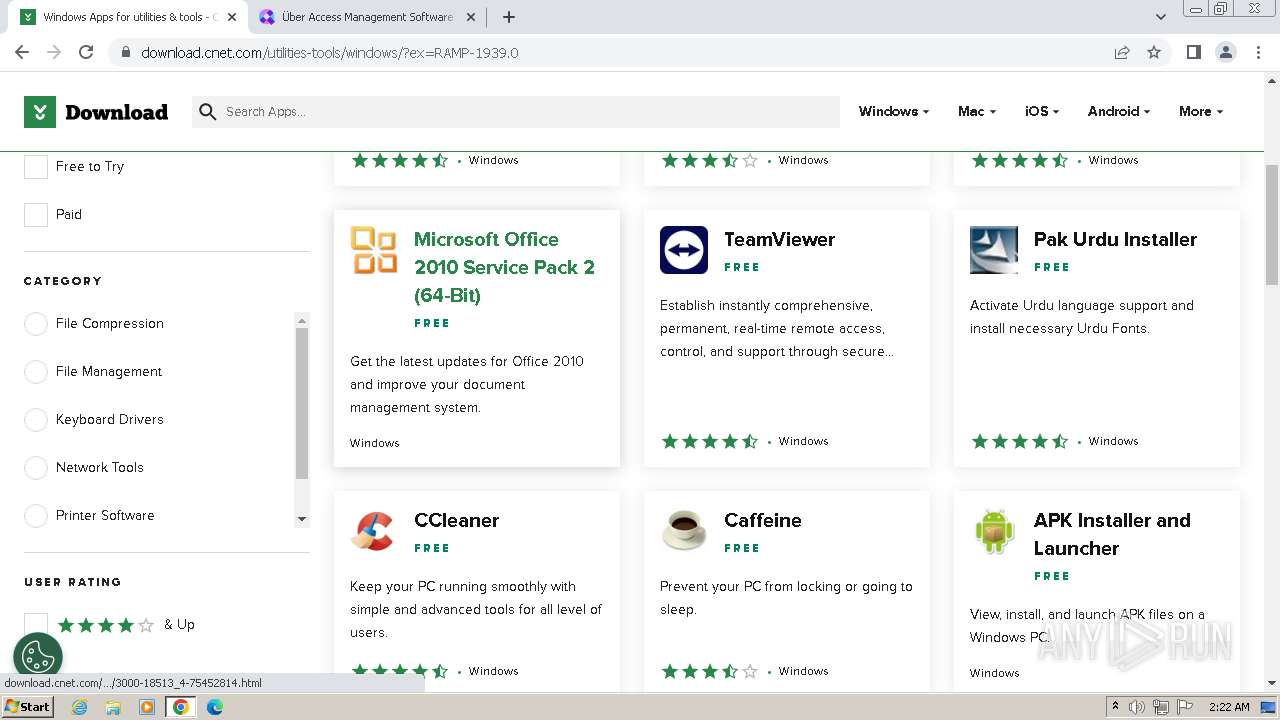Open the tab search chevron
This screenshot has height=720, width=1280.
click(x=1161, y=17)
